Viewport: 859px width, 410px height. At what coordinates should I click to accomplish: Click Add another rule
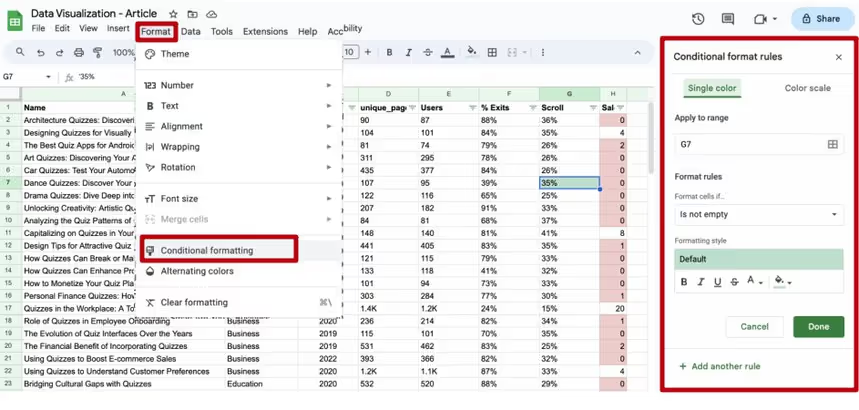coord(719,366)
